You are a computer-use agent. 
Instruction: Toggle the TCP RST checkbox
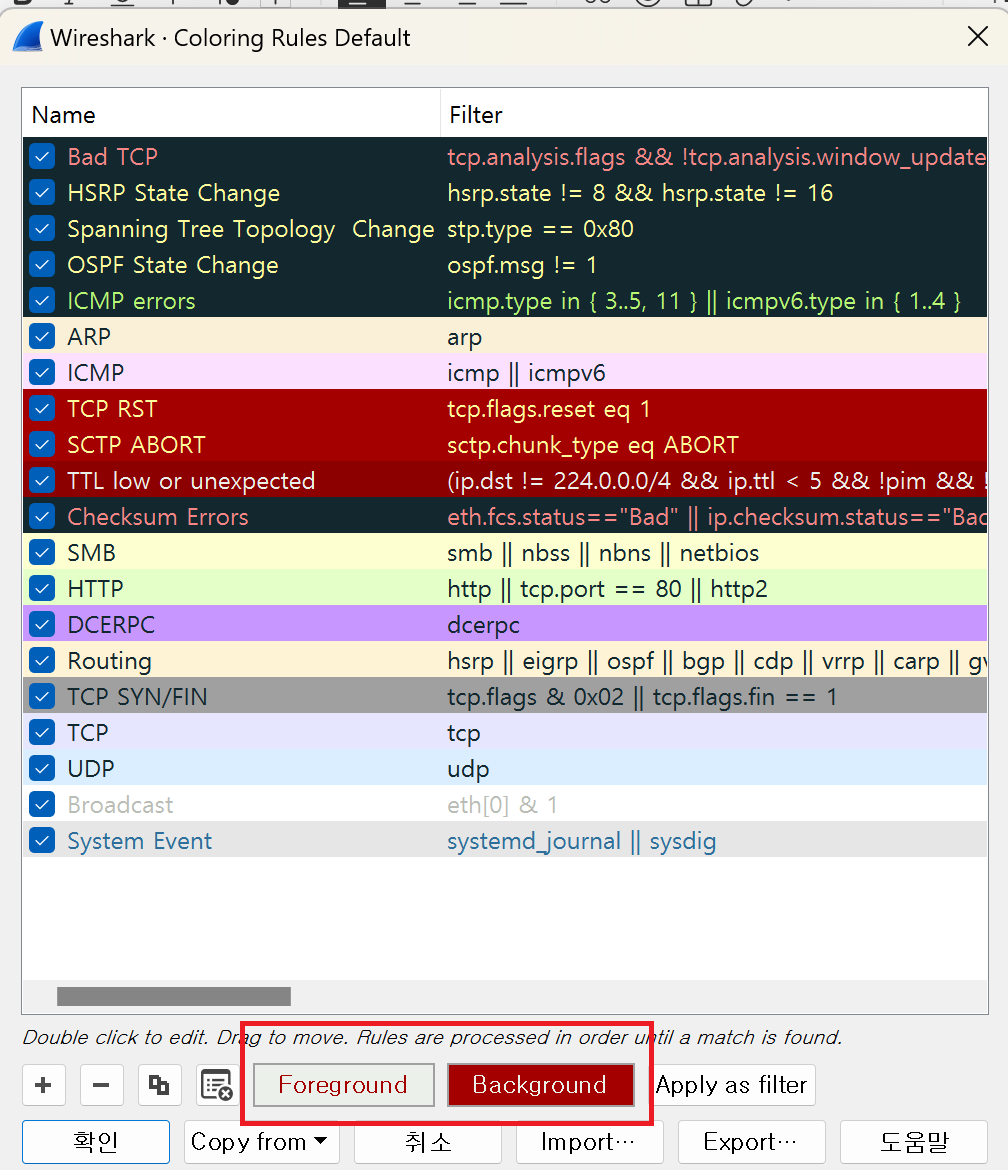click(x=43, y=409)
